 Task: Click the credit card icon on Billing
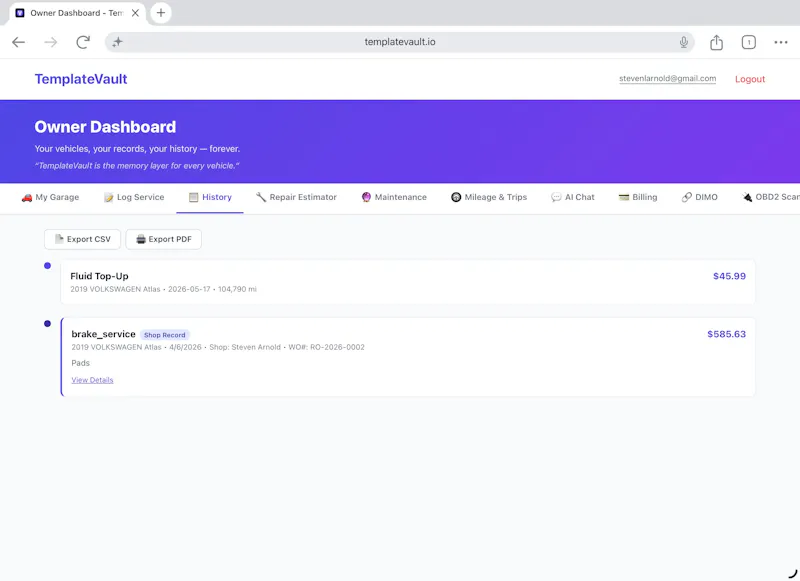623,197
